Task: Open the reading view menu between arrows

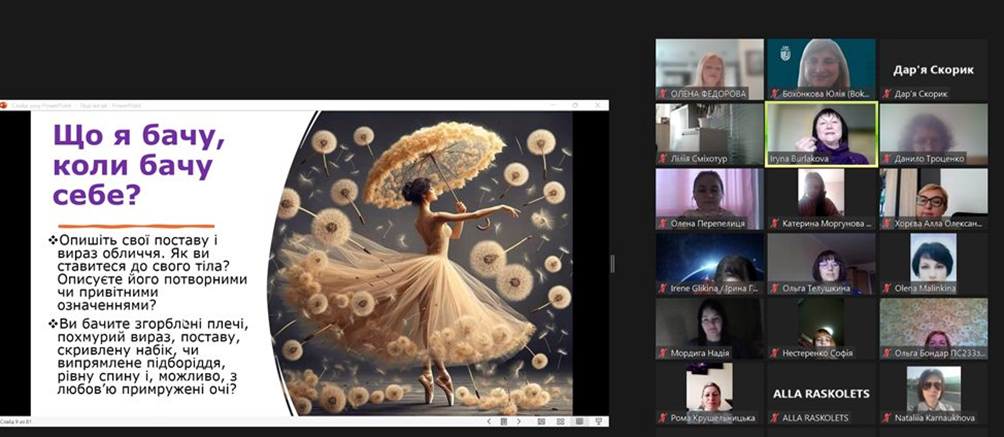Action: coord(502,421)
